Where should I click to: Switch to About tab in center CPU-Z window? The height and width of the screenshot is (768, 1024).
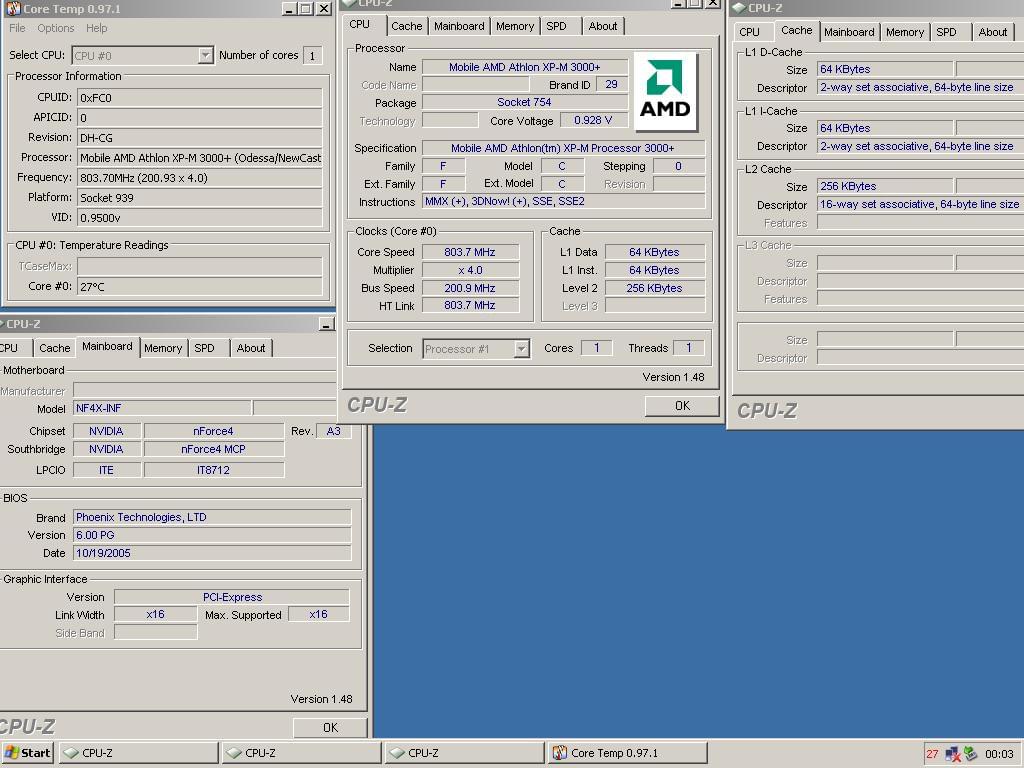tap(602, 26)
